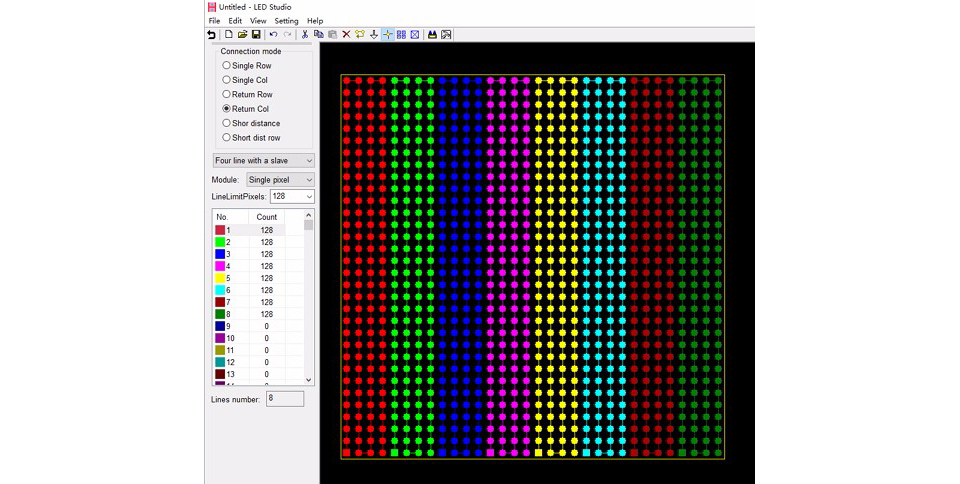Click the line list scrollbar up arrow

tap(309, 215)
